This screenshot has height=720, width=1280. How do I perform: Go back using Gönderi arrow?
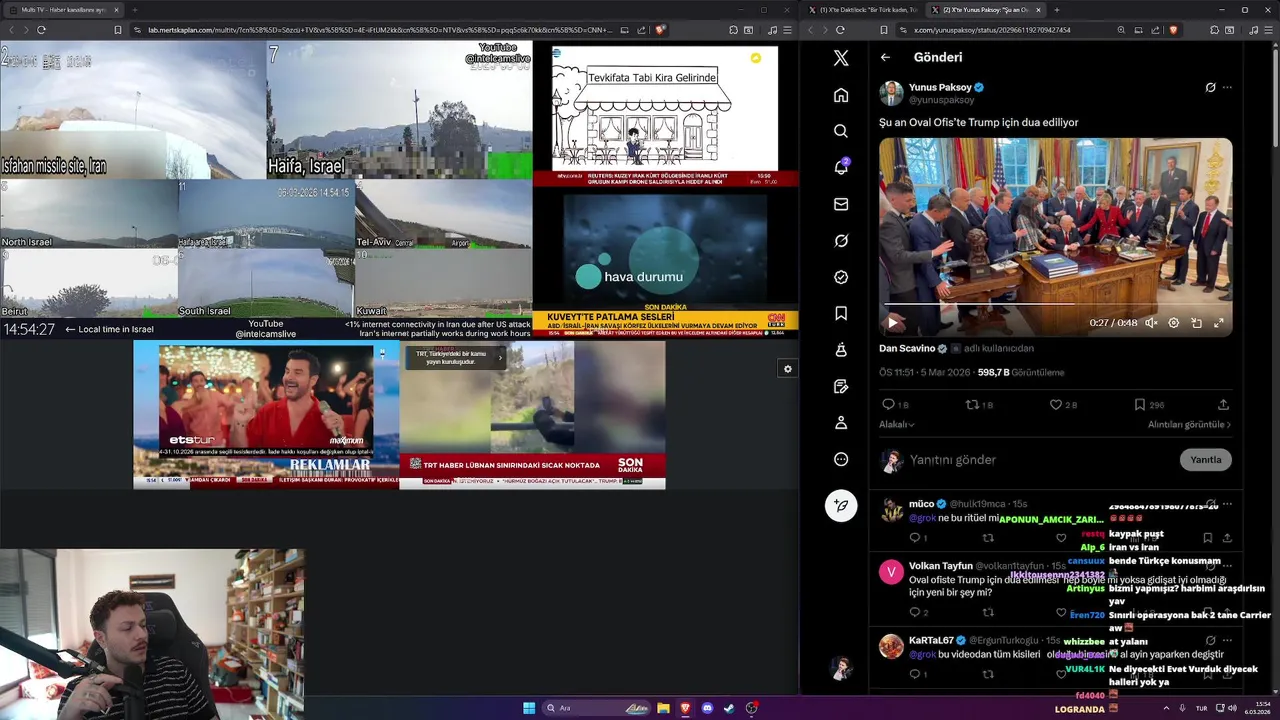coord(885,57)
